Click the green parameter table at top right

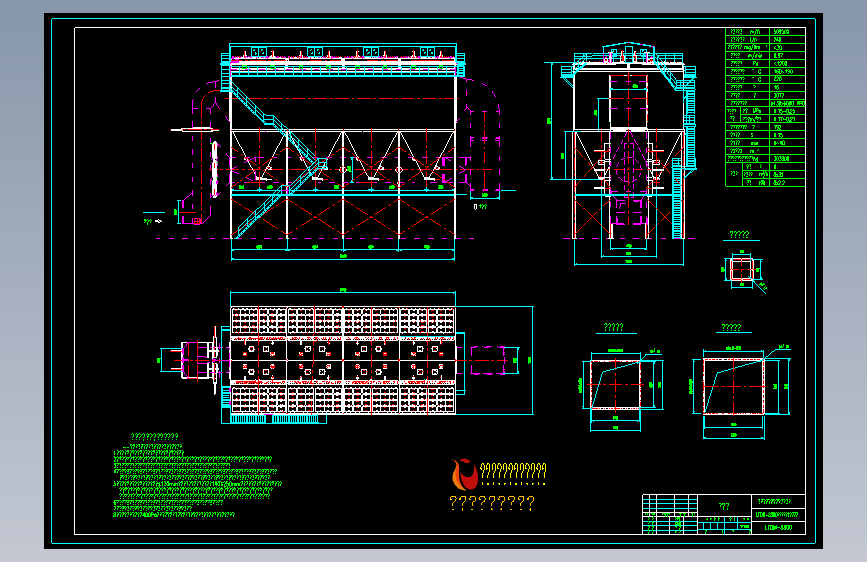(765, 107)
